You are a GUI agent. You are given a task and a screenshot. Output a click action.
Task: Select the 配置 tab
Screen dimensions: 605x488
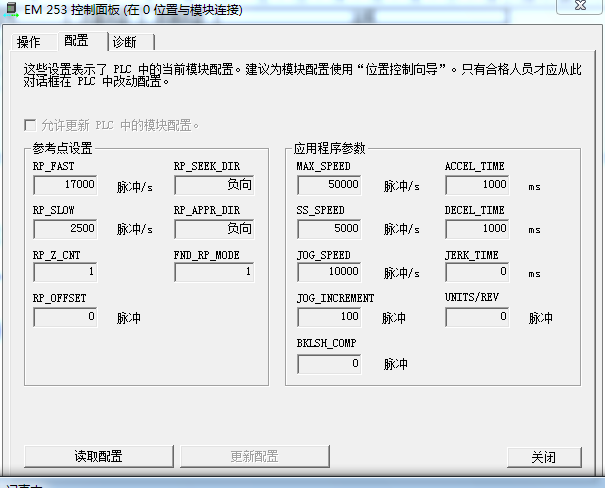[76, 41]
